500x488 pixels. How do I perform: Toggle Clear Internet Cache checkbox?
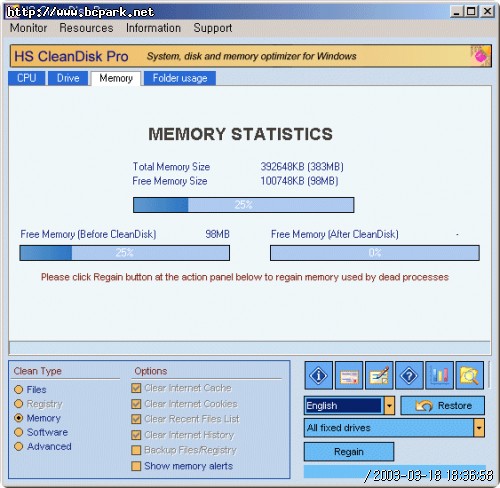136,388
